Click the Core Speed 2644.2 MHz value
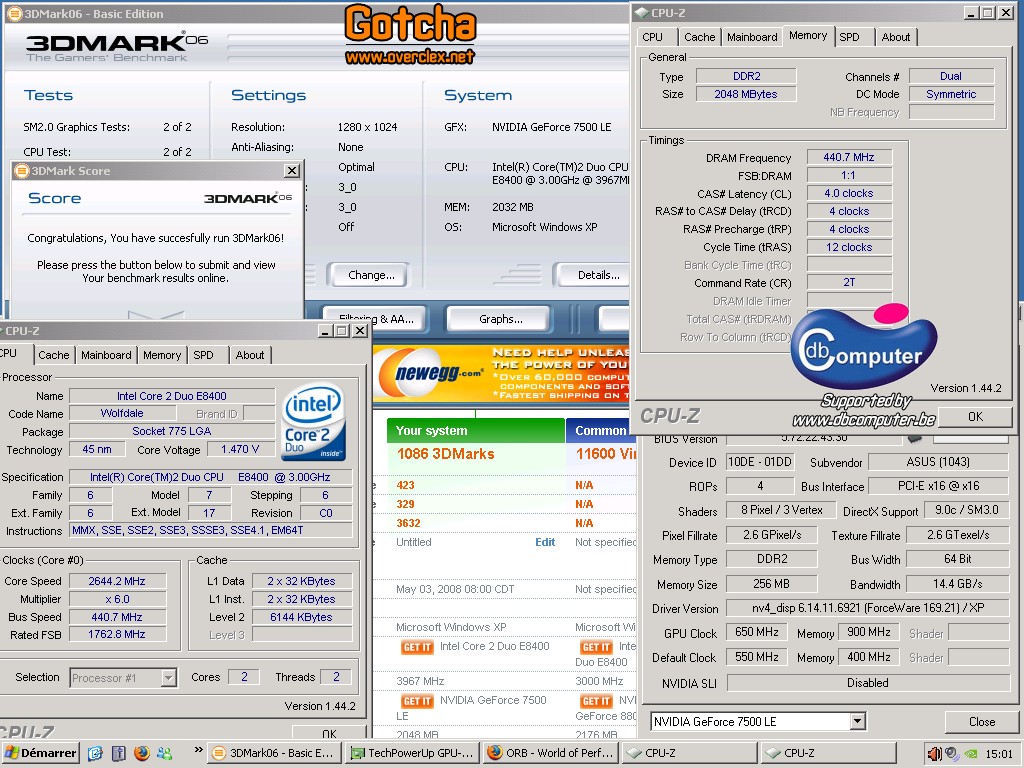Image resolution: width=1024 pixels, height=768 pixels. tap(117, 581)
